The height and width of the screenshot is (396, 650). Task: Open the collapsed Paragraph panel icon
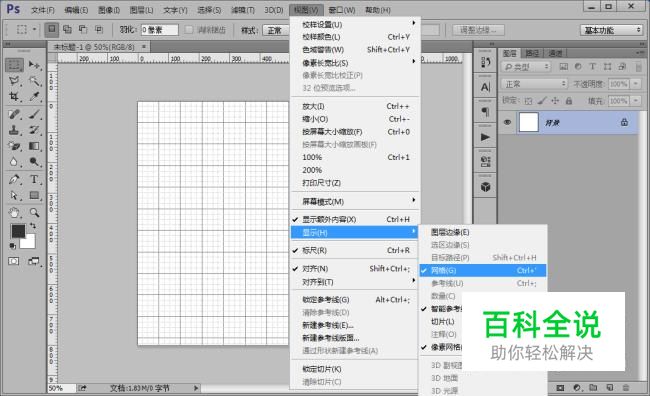click(485, 112)
